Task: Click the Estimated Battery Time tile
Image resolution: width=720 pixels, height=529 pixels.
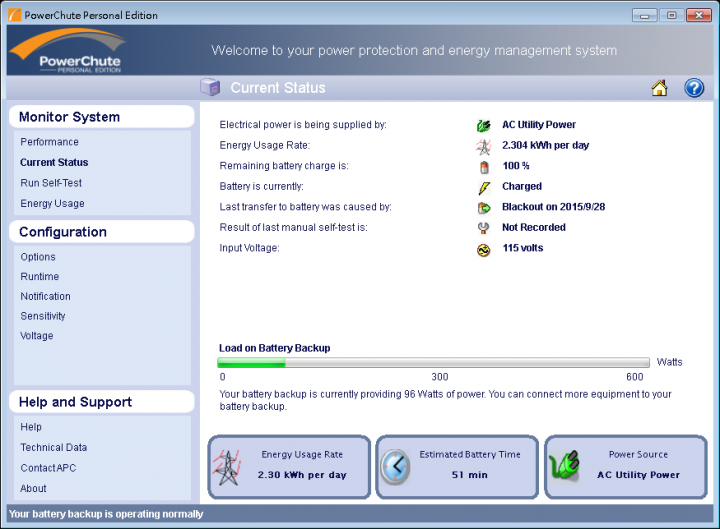Action: [x=457, y=467]
